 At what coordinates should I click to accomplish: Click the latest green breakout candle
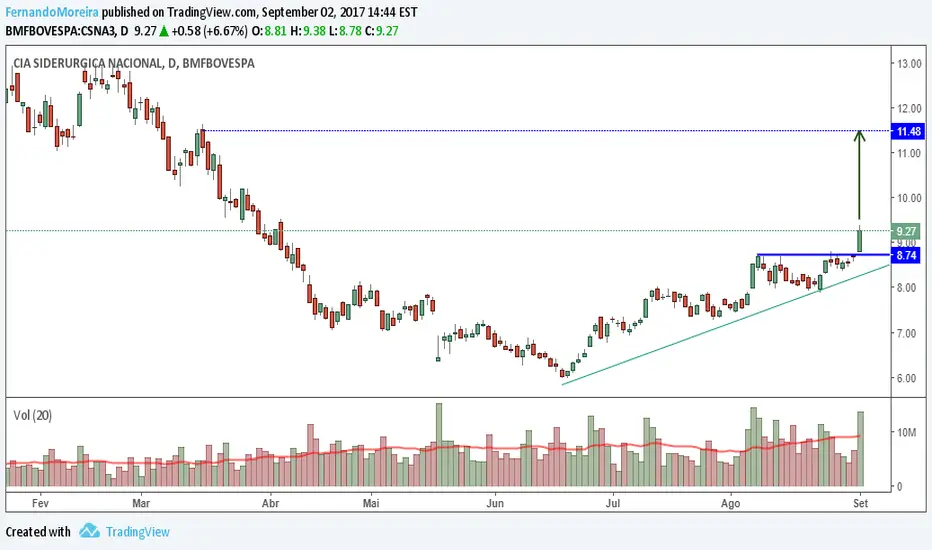[x=859, y=239]
